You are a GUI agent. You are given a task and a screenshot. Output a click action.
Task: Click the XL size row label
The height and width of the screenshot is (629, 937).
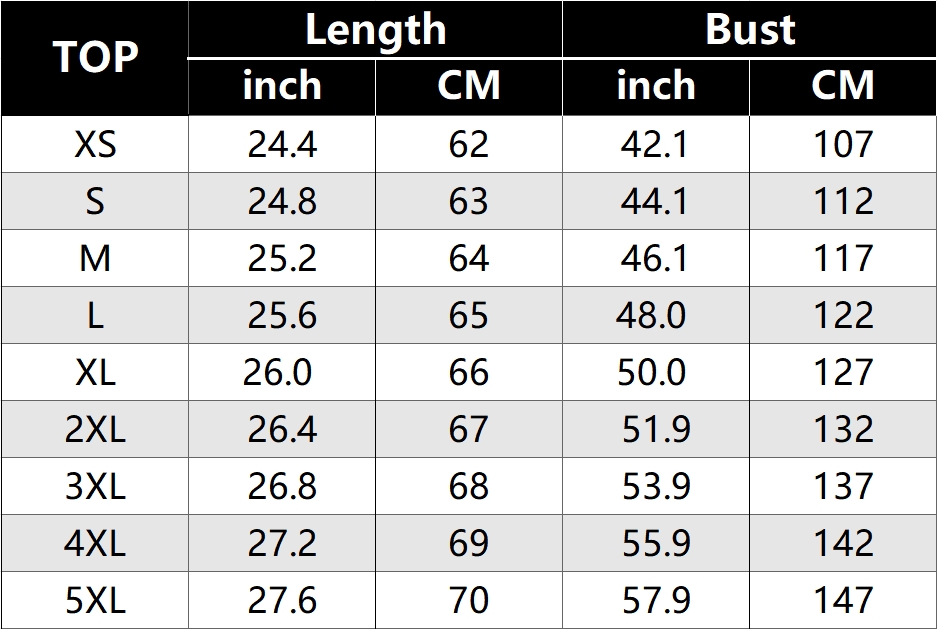(95, 373)
